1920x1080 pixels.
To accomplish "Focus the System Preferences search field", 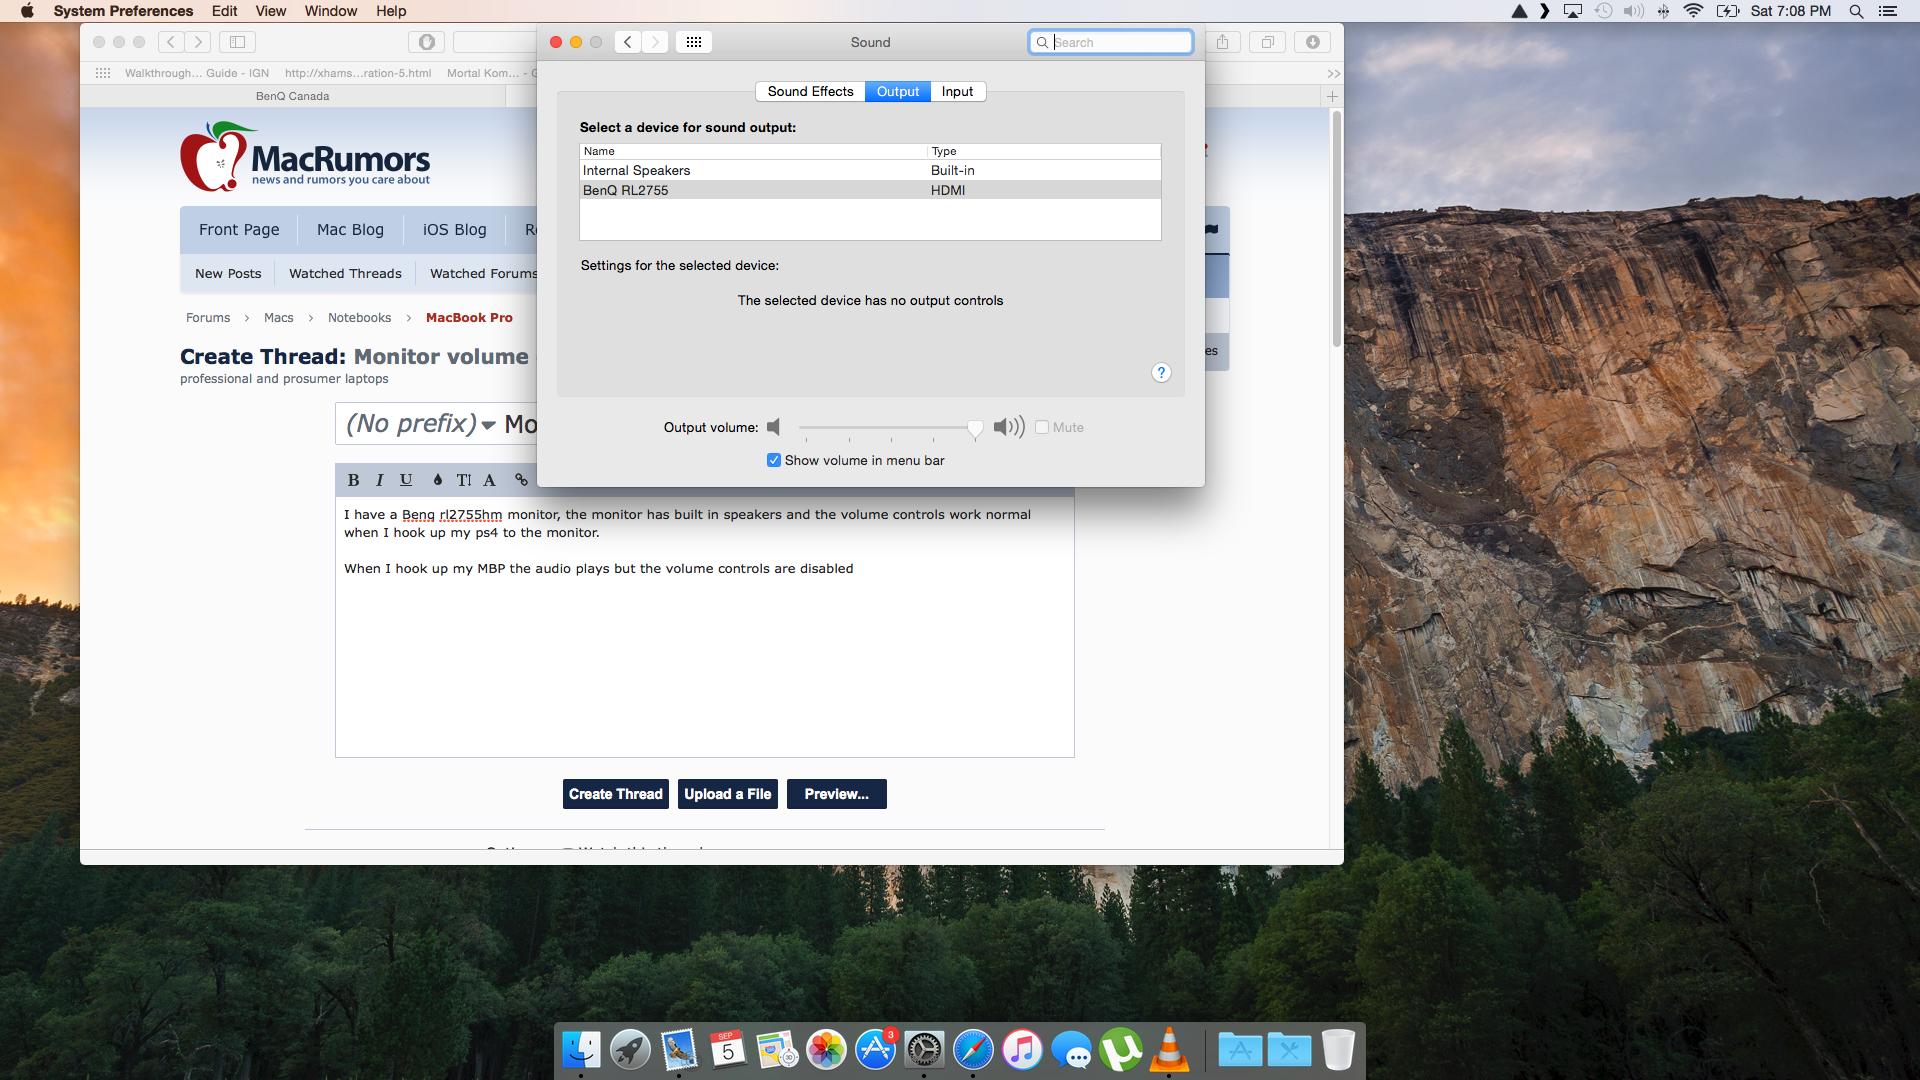I will pyautogui.click(x=1111, y=42).
